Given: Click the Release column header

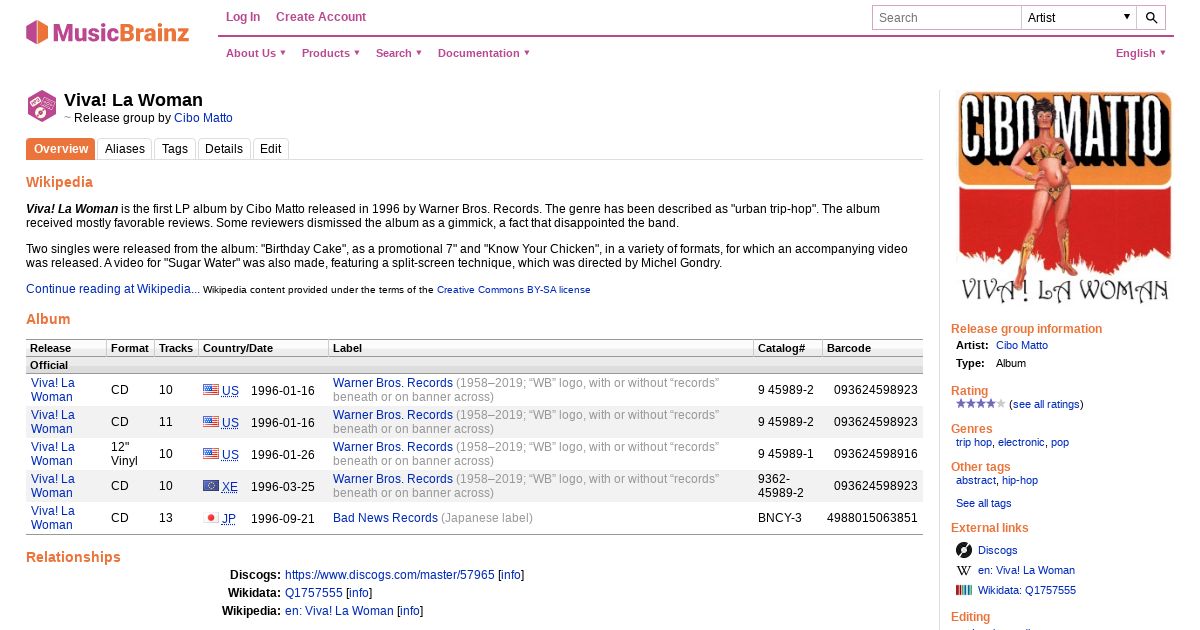Looking at the screenshot, I should [x=66, y=348].
